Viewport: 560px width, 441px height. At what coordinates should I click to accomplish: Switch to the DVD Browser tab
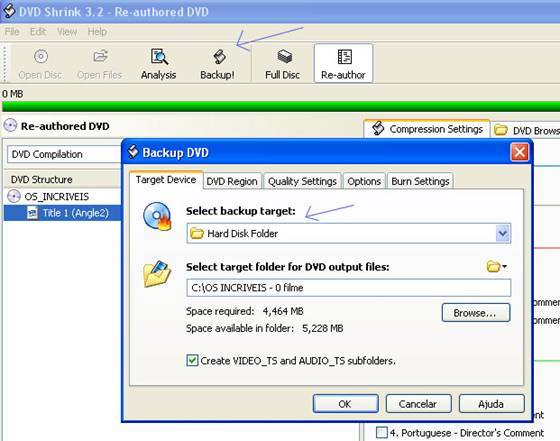coord(526,130)
